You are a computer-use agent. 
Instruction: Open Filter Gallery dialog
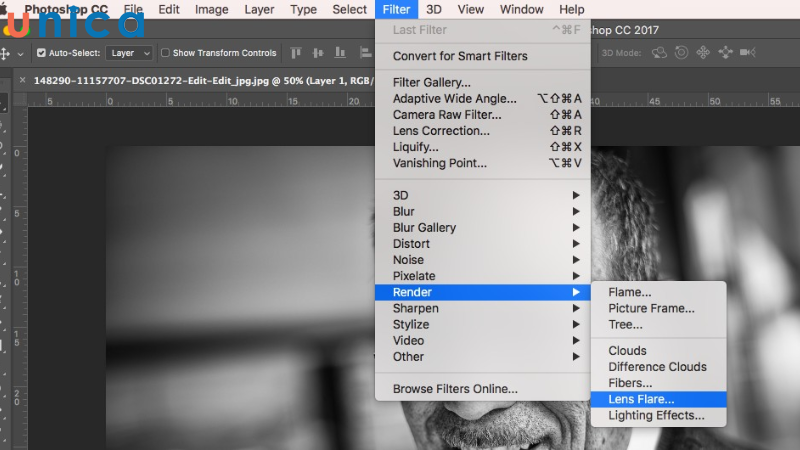[x=483, y=82]
